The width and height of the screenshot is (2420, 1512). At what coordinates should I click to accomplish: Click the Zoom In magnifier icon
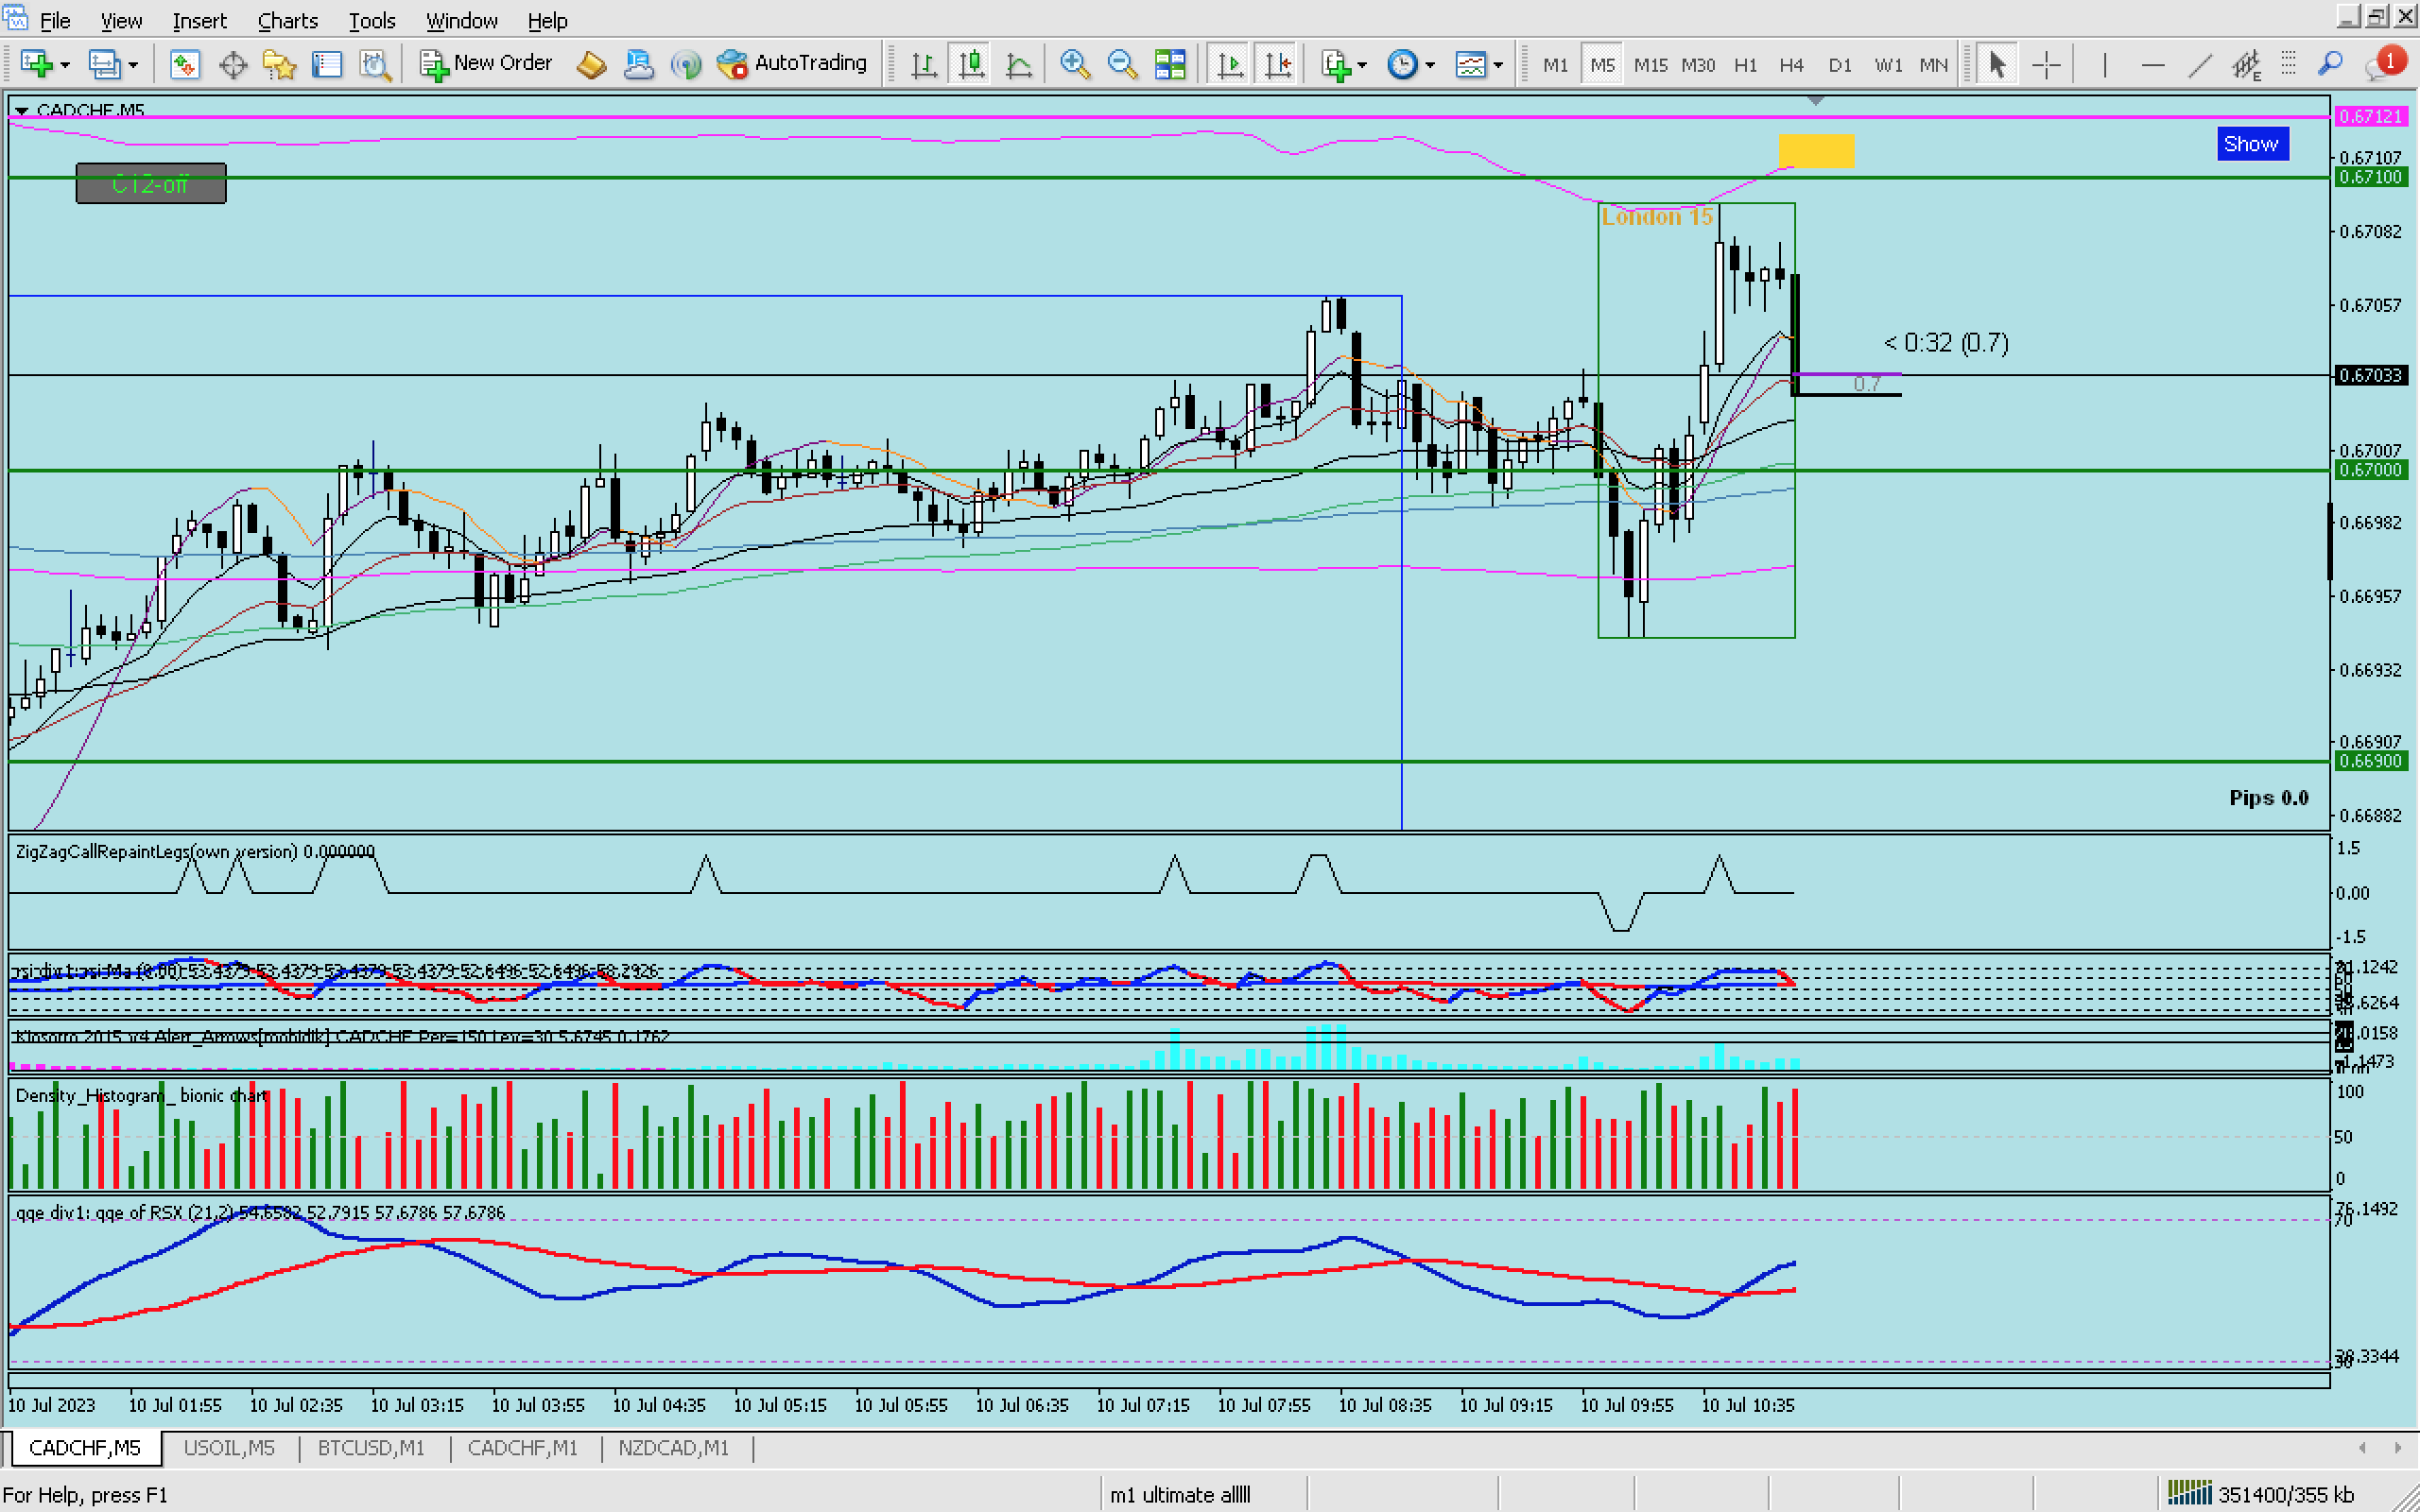1074,65
